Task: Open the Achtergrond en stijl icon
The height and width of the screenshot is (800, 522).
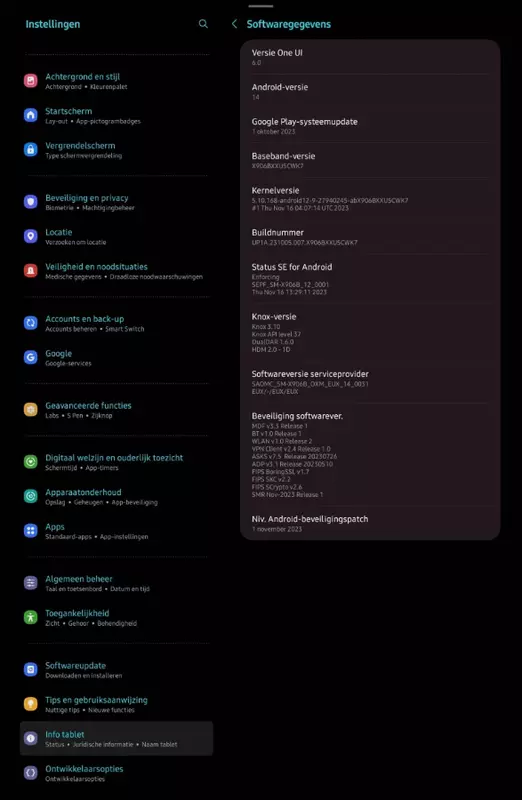Action: pos(31,81)
